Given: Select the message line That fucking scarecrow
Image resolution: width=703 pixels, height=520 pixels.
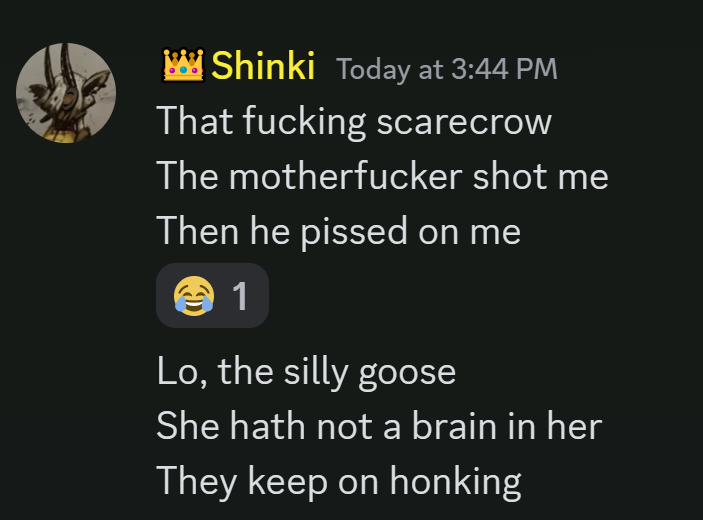Looking at the screenshot, I should click(354, 121).
